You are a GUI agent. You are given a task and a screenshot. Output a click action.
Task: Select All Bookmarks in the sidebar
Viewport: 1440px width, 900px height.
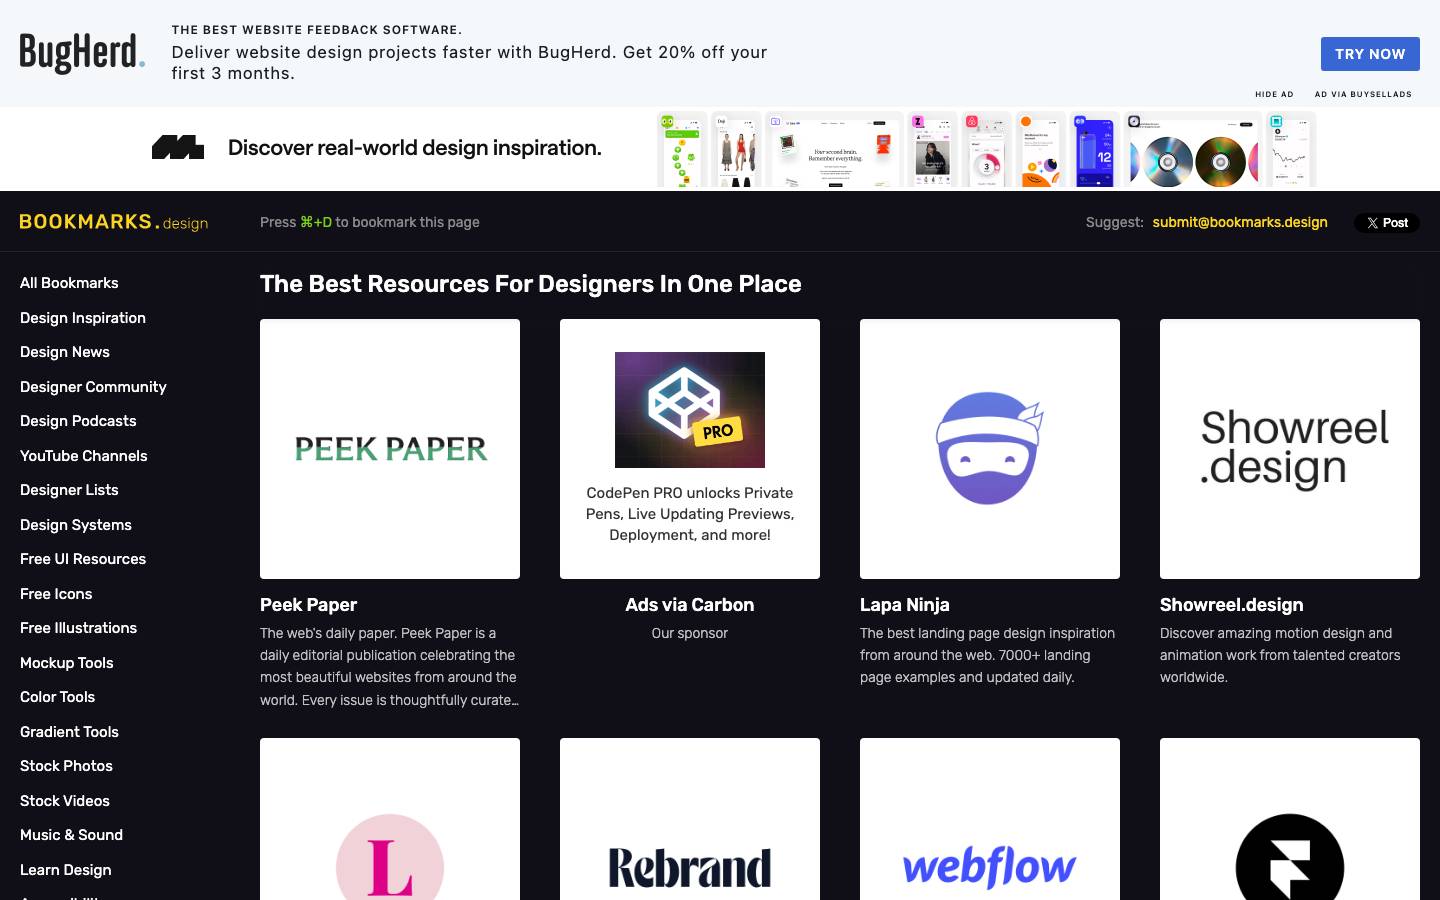pyautogui.click(x=69, y=283)
